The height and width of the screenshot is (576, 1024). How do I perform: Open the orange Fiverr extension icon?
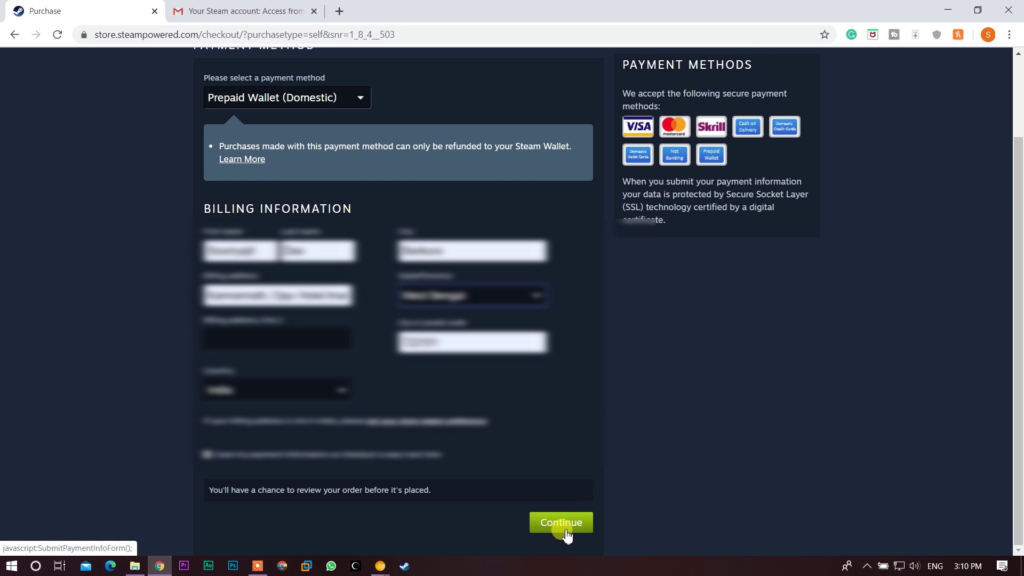(x=958, y=35)
